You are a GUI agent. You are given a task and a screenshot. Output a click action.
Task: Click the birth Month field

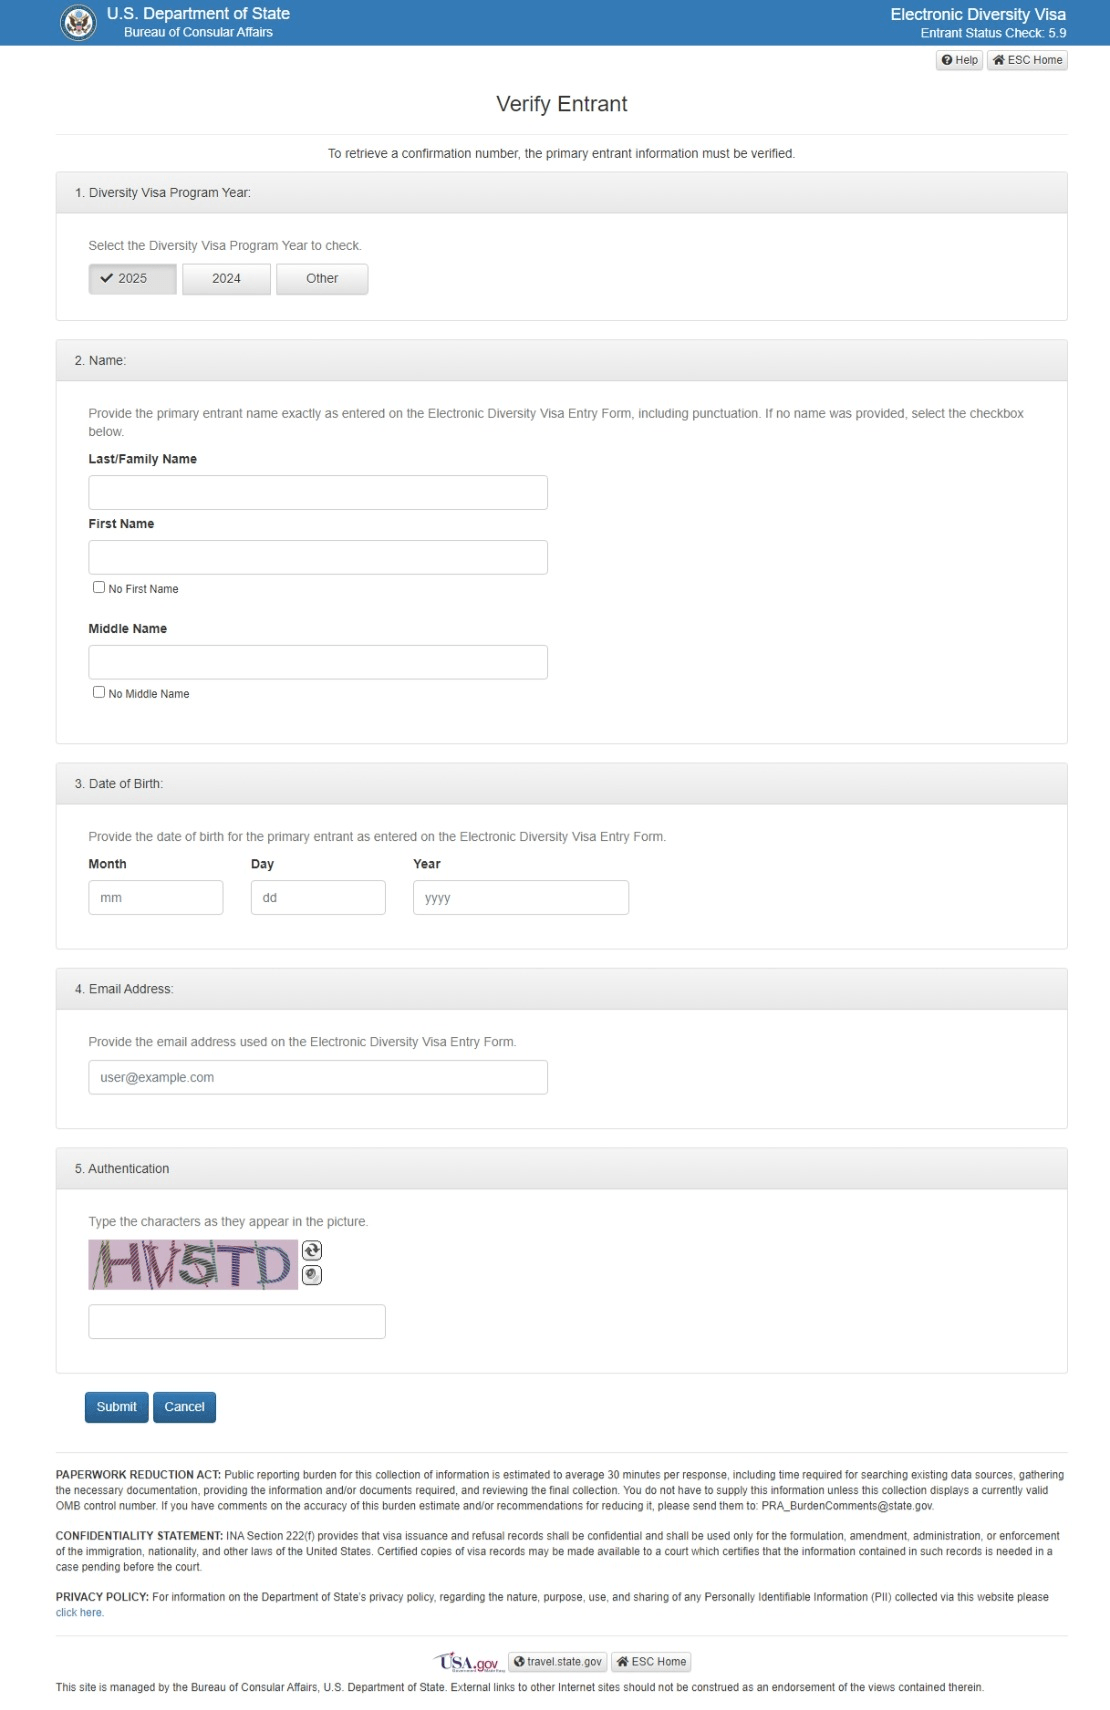[x=156, y=898]
